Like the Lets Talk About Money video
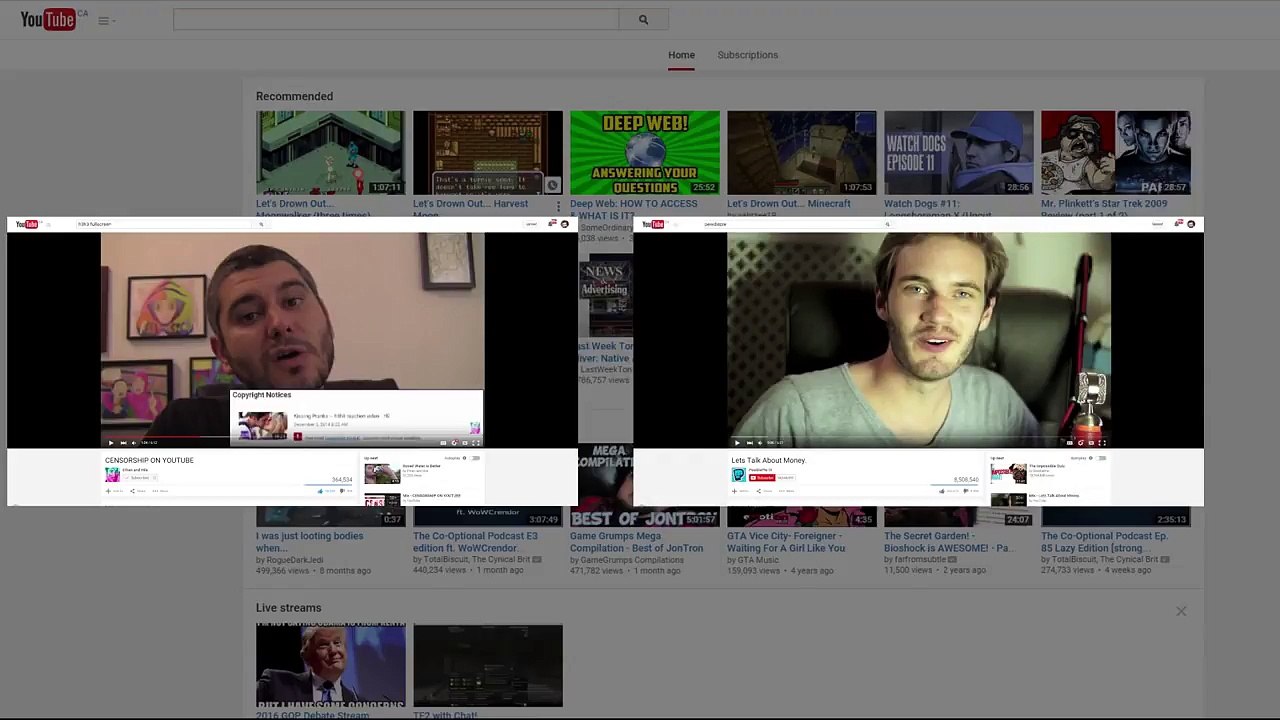The height and width of the screenshot is (720, 1280). point(949,491)
